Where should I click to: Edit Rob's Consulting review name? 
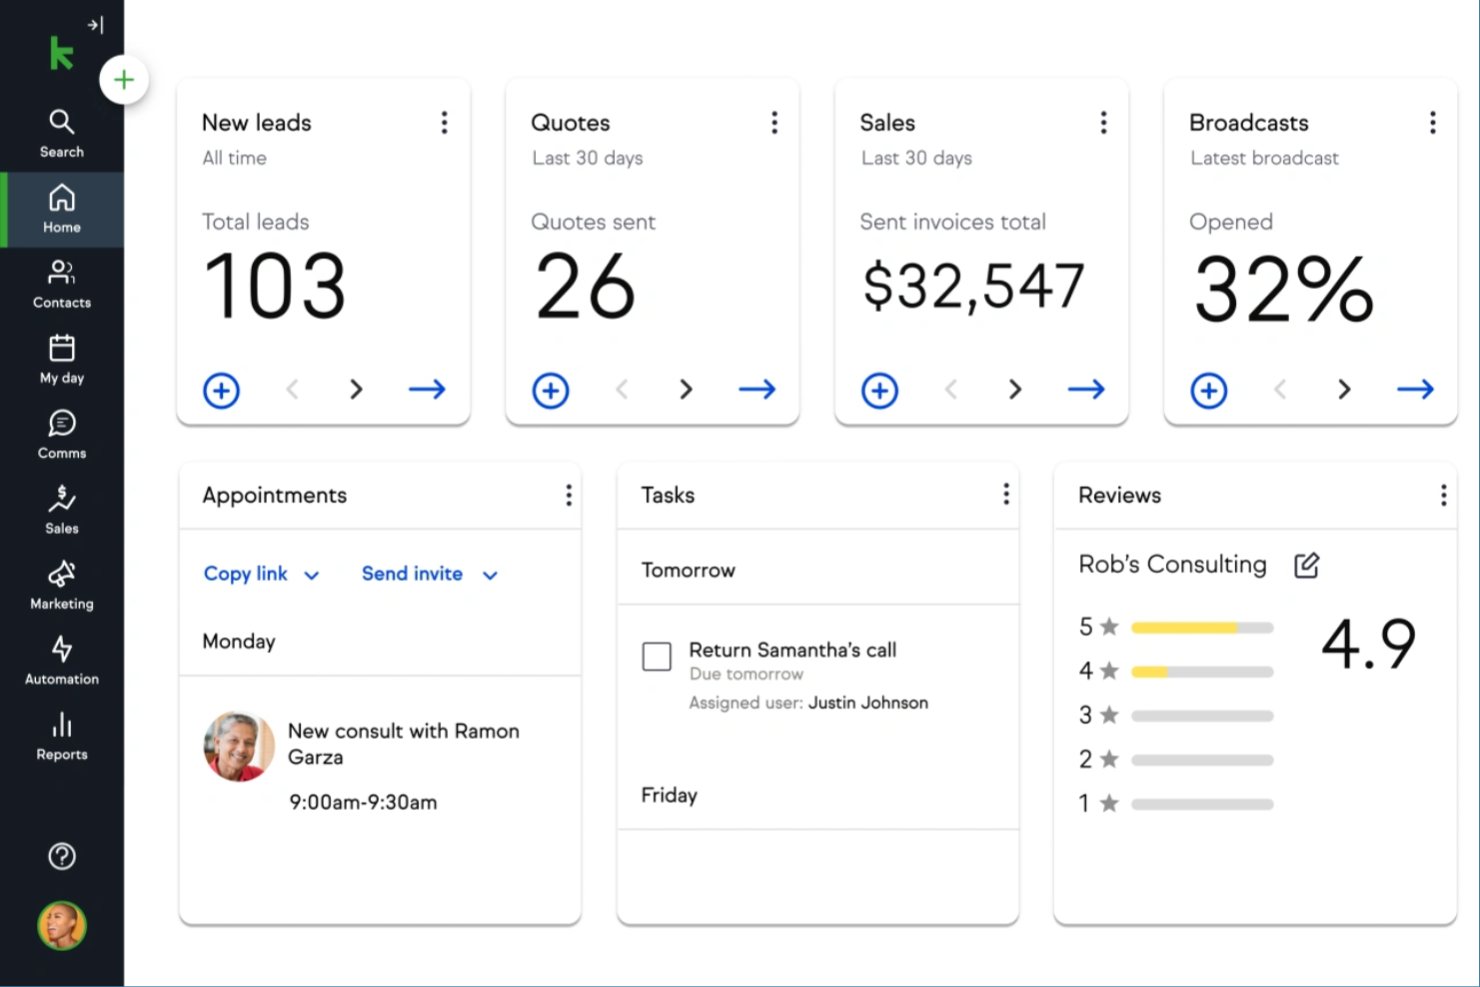click(x=1306, y=565)
